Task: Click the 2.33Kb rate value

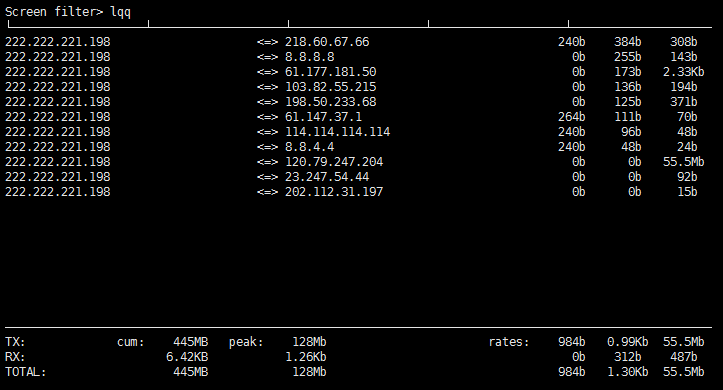Action: click(683, 72)
